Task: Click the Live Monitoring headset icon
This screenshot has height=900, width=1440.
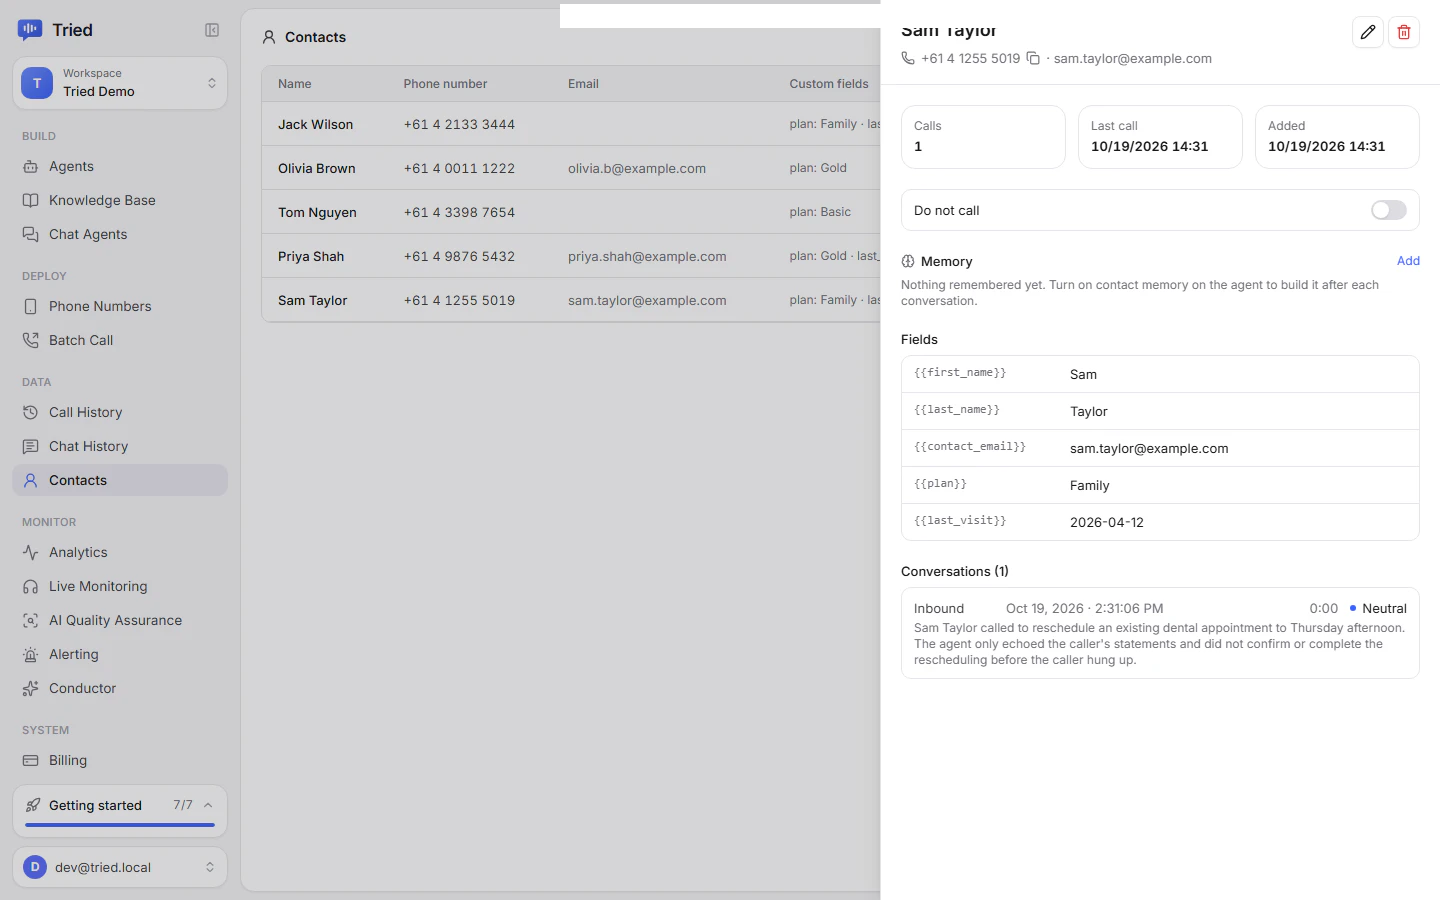Action: pos(31,586)
